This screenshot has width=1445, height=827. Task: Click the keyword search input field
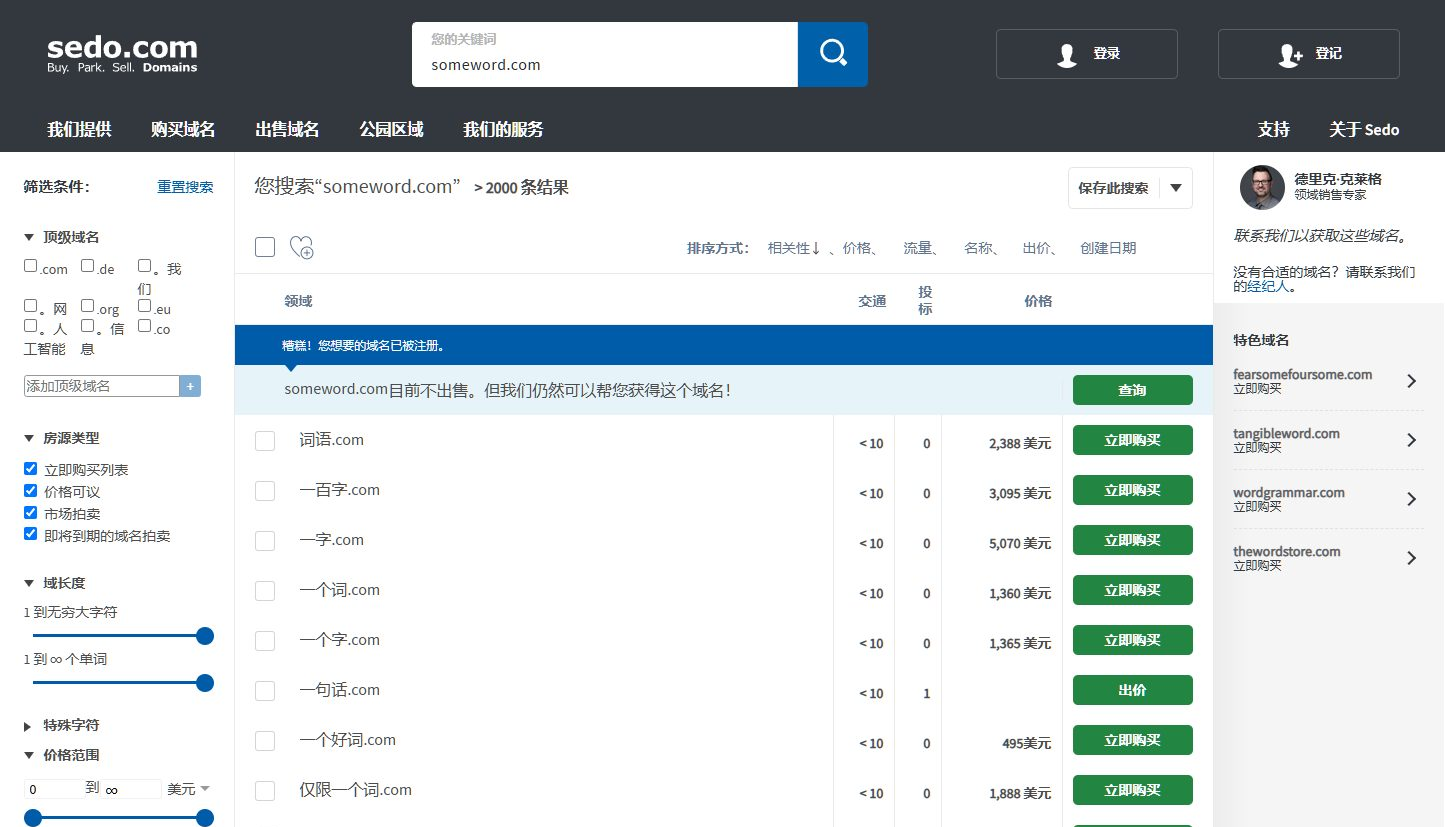click(x=605, y=54)
